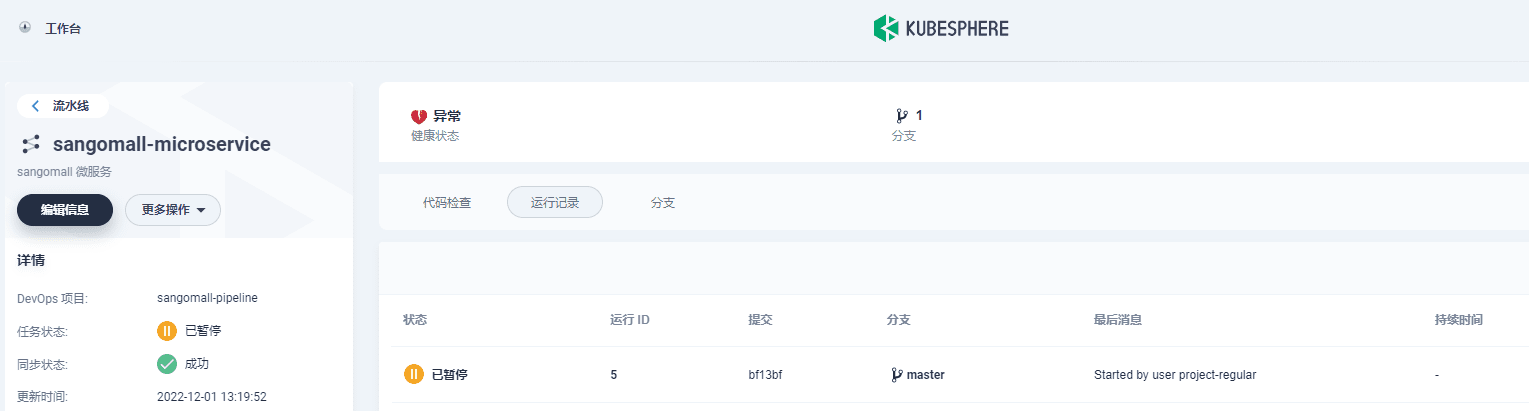Viewport: 1529px width, 411px height.
Task: Click the back chevron on 流水线 button
Action: click(x=36, y=106)
